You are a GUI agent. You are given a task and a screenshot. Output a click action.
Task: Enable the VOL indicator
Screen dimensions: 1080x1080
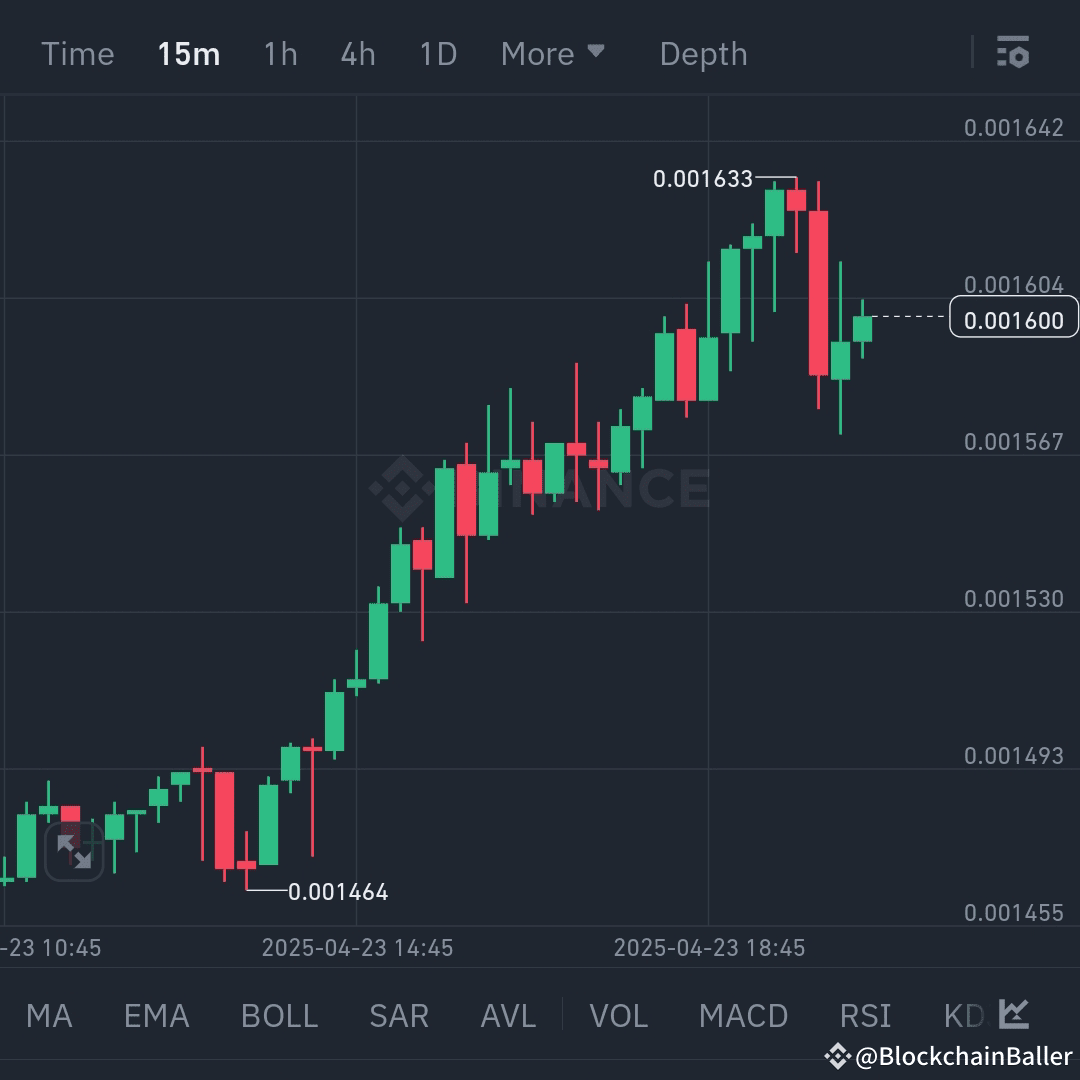tap(618, 1015)
